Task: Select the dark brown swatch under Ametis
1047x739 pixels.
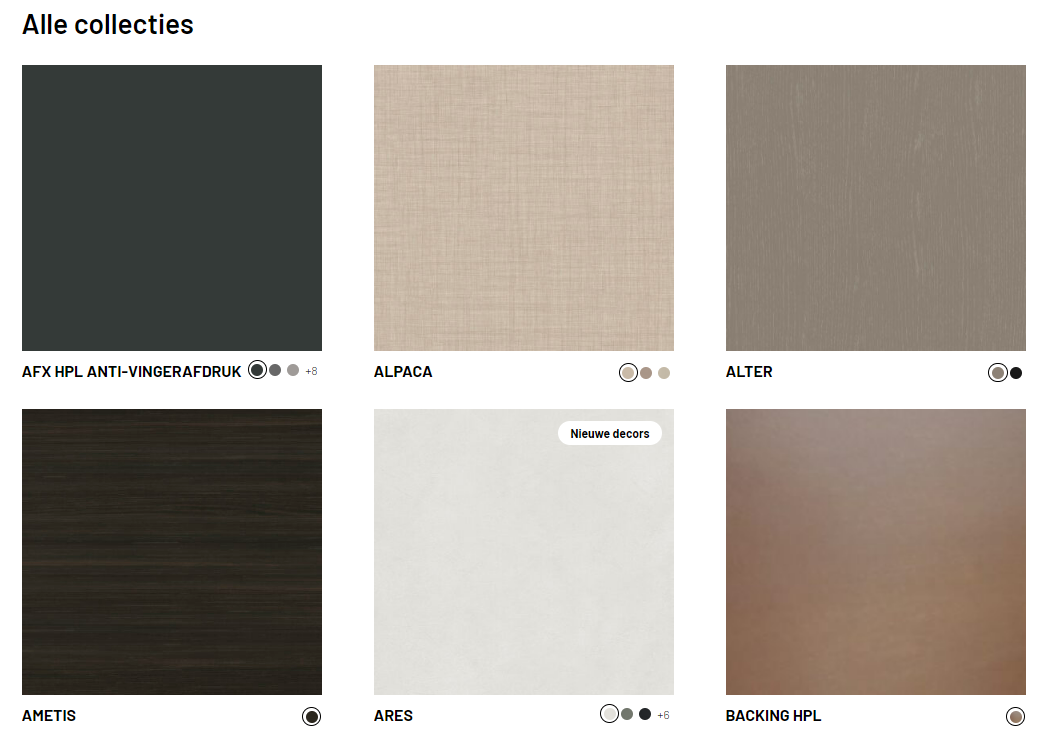Action: (311, 716)
